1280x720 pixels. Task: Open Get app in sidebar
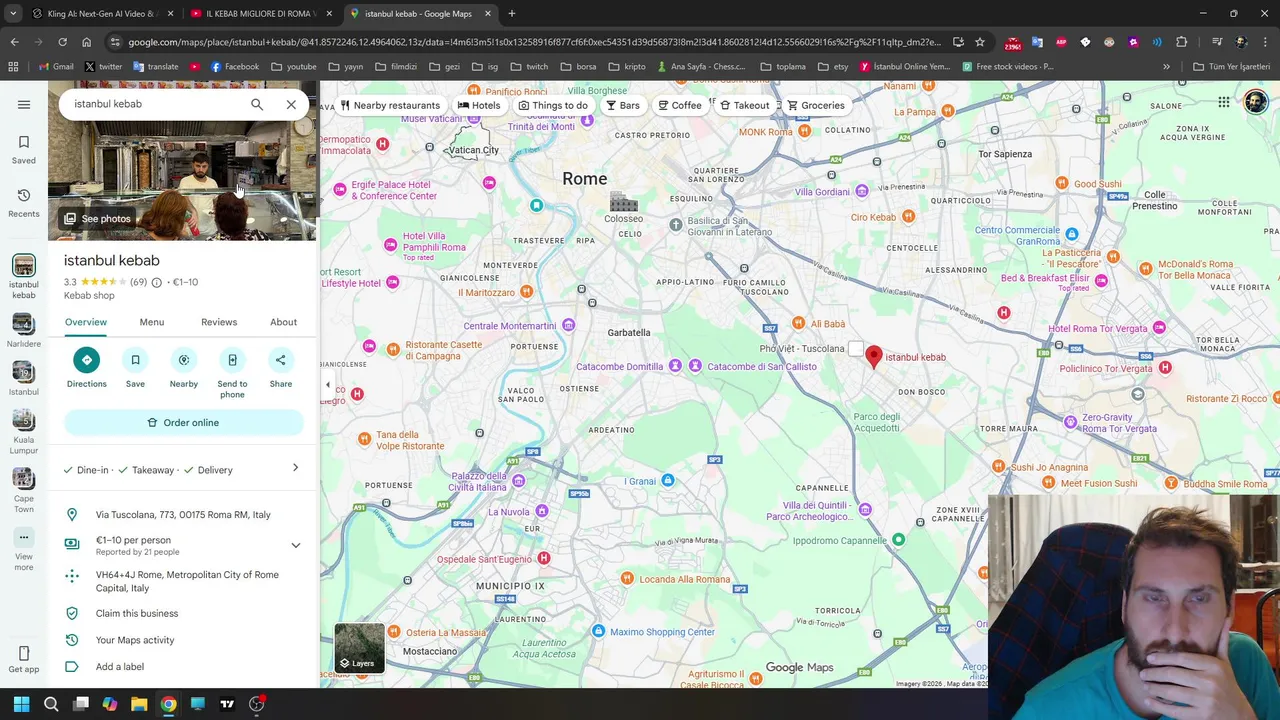(x=24, y=660)
